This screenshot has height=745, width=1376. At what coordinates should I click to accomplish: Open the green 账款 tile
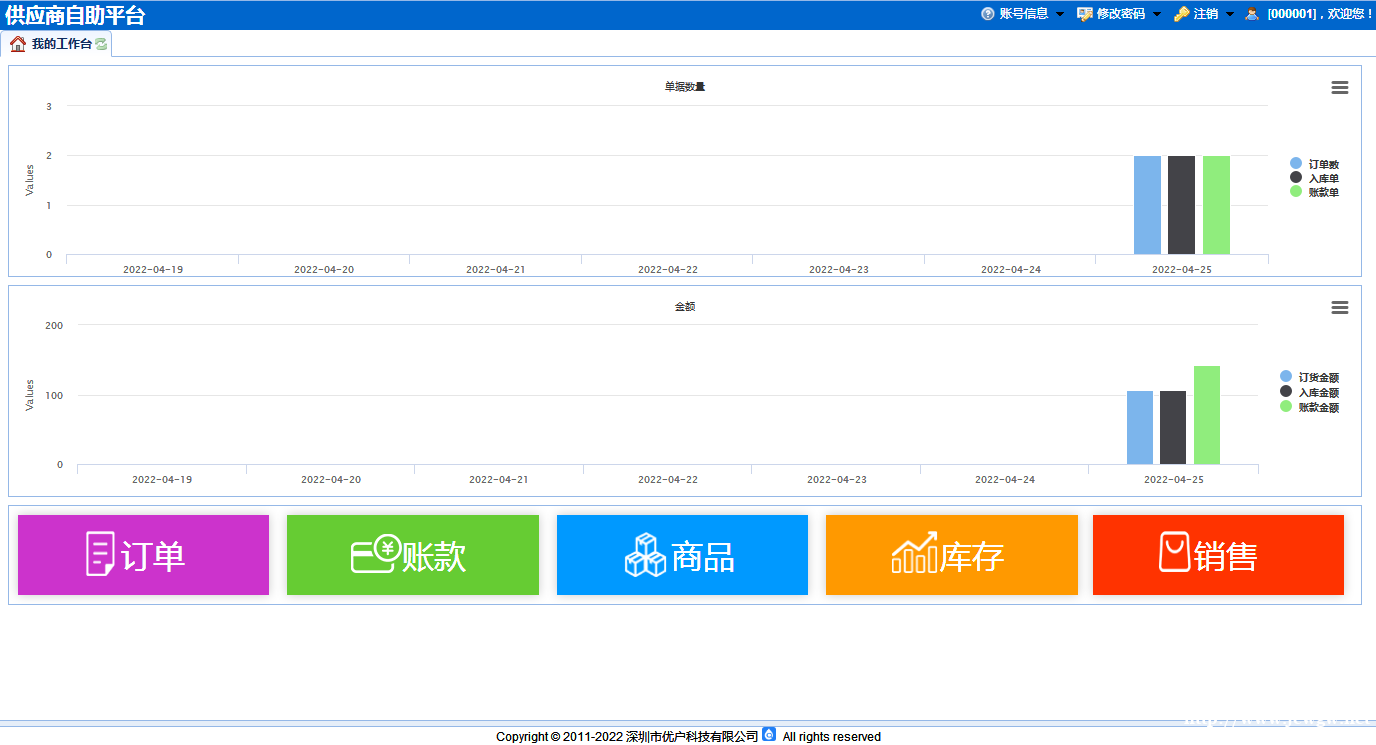pyautogui.click(x=412, y=555)
